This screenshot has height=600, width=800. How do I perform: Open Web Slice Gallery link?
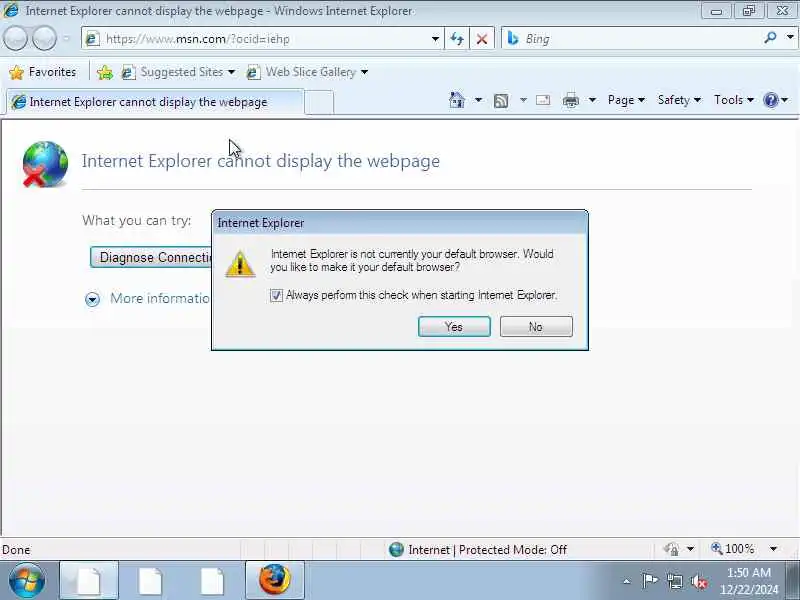[307, 72]
